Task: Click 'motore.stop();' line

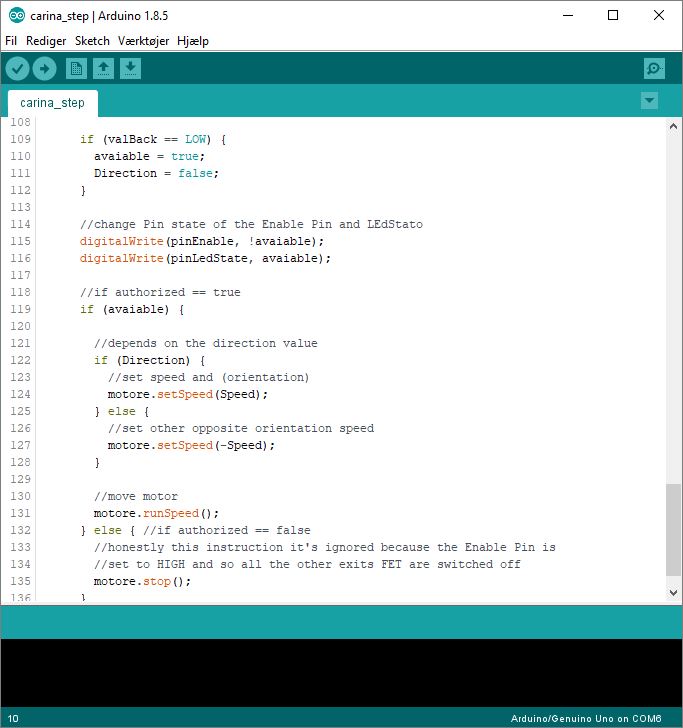Action: (x=142, y=581)
